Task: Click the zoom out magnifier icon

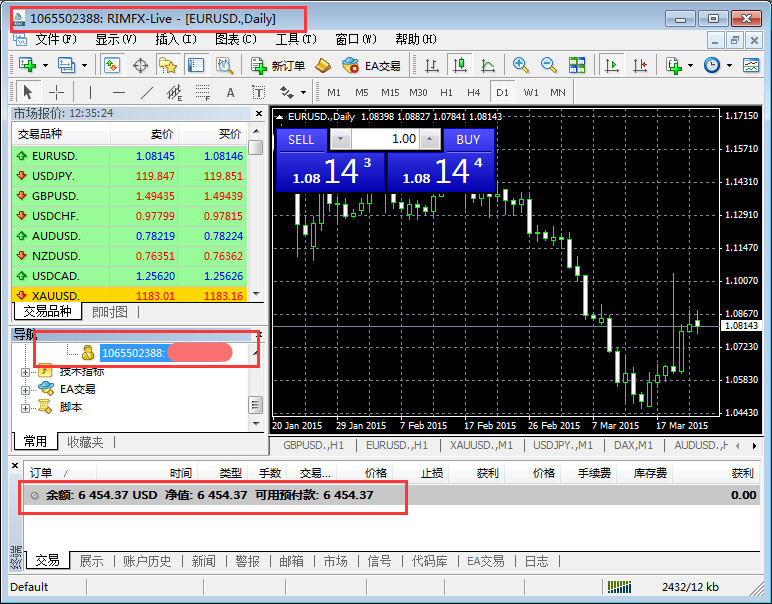Action: click(548, 66)
